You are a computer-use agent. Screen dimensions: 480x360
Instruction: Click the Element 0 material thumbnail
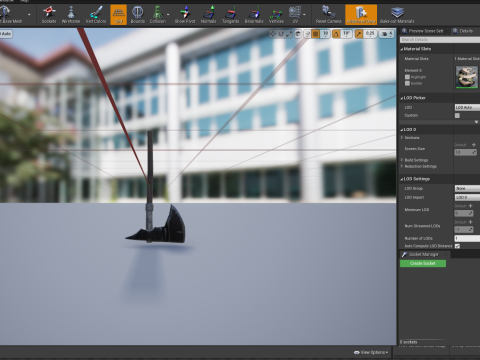click(x=467, y=77)
